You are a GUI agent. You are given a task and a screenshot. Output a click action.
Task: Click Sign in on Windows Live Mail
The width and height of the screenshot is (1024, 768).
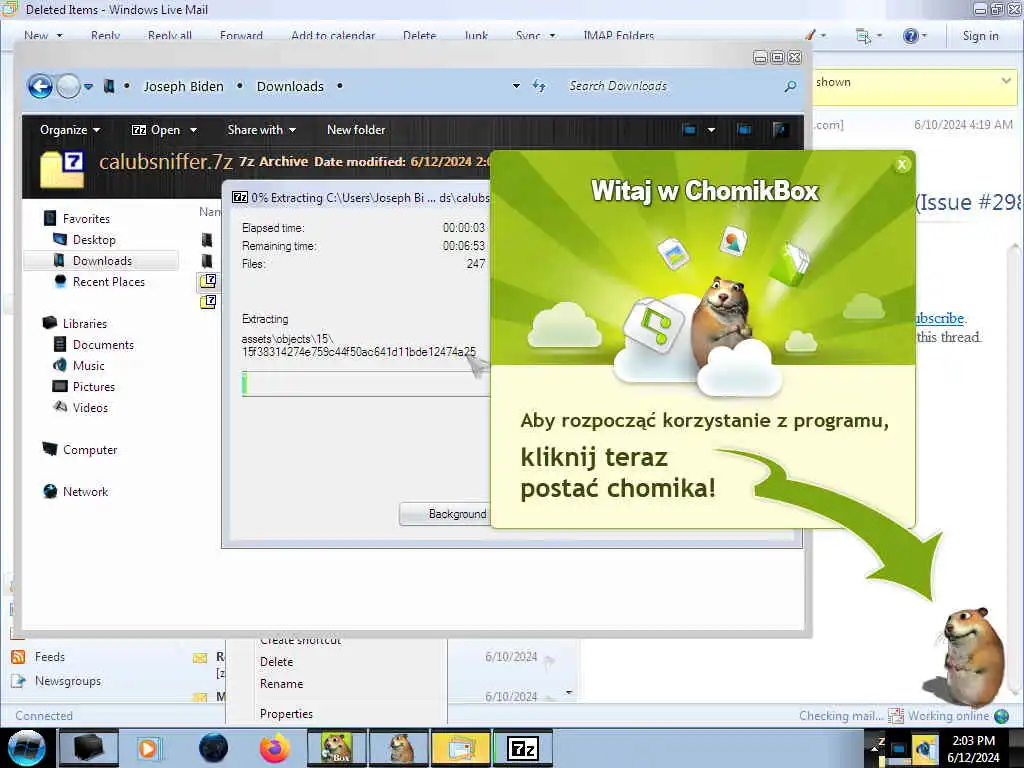pyautogui.click(x=980, y=36)
